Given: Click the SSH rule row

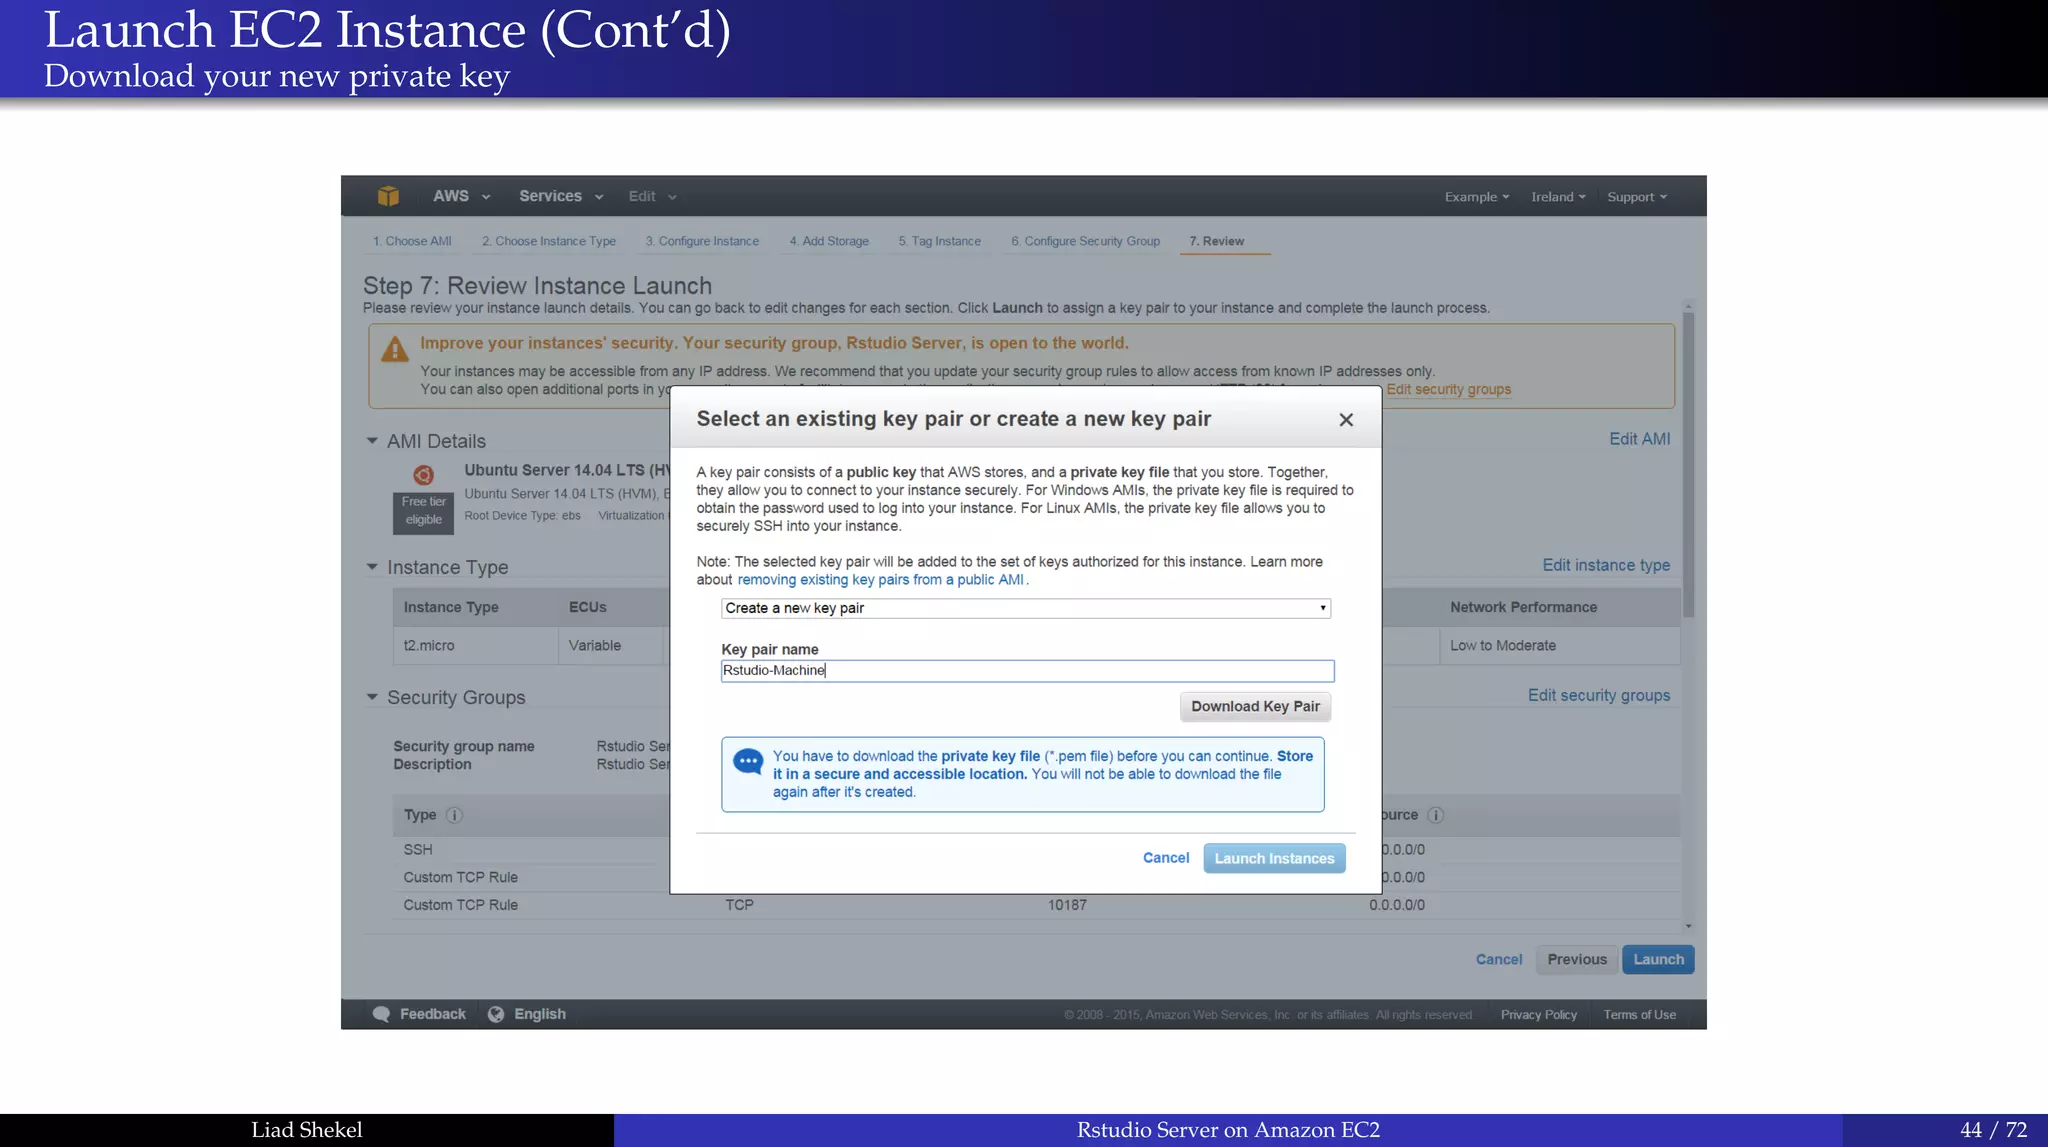Looking at the screenshot, I should pyautogui.click(x=418, y=850).
